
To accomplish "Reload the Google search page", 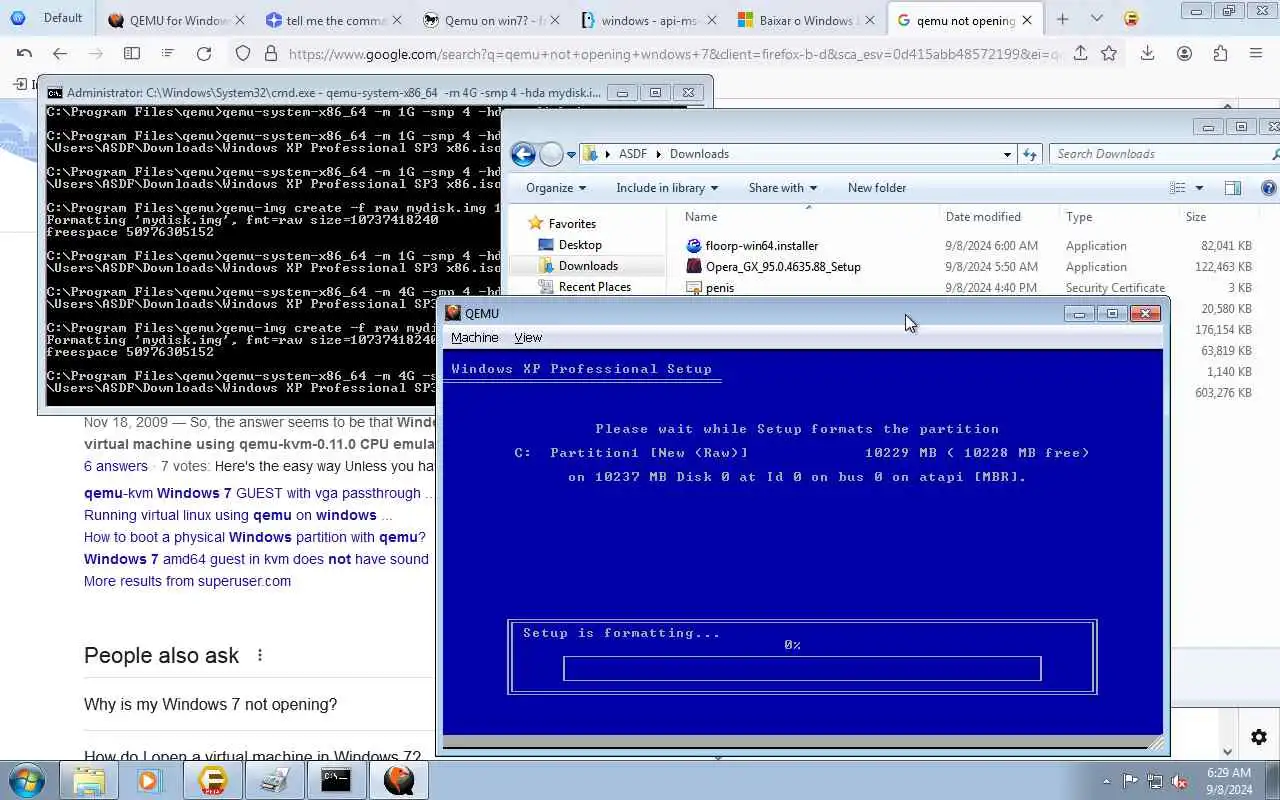I will [x=204, y=54].
